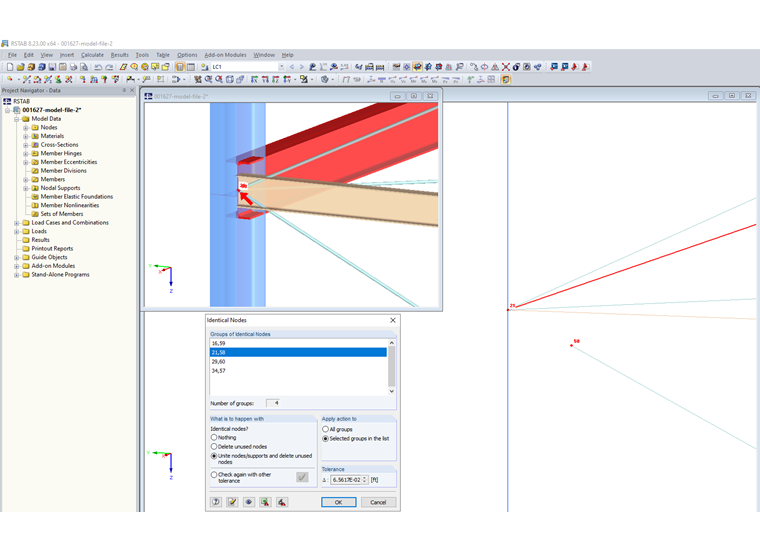The image size is (760, 550).
Task: Click the highlighted show-rendering toolbar icon
Action: coord(417,67)
